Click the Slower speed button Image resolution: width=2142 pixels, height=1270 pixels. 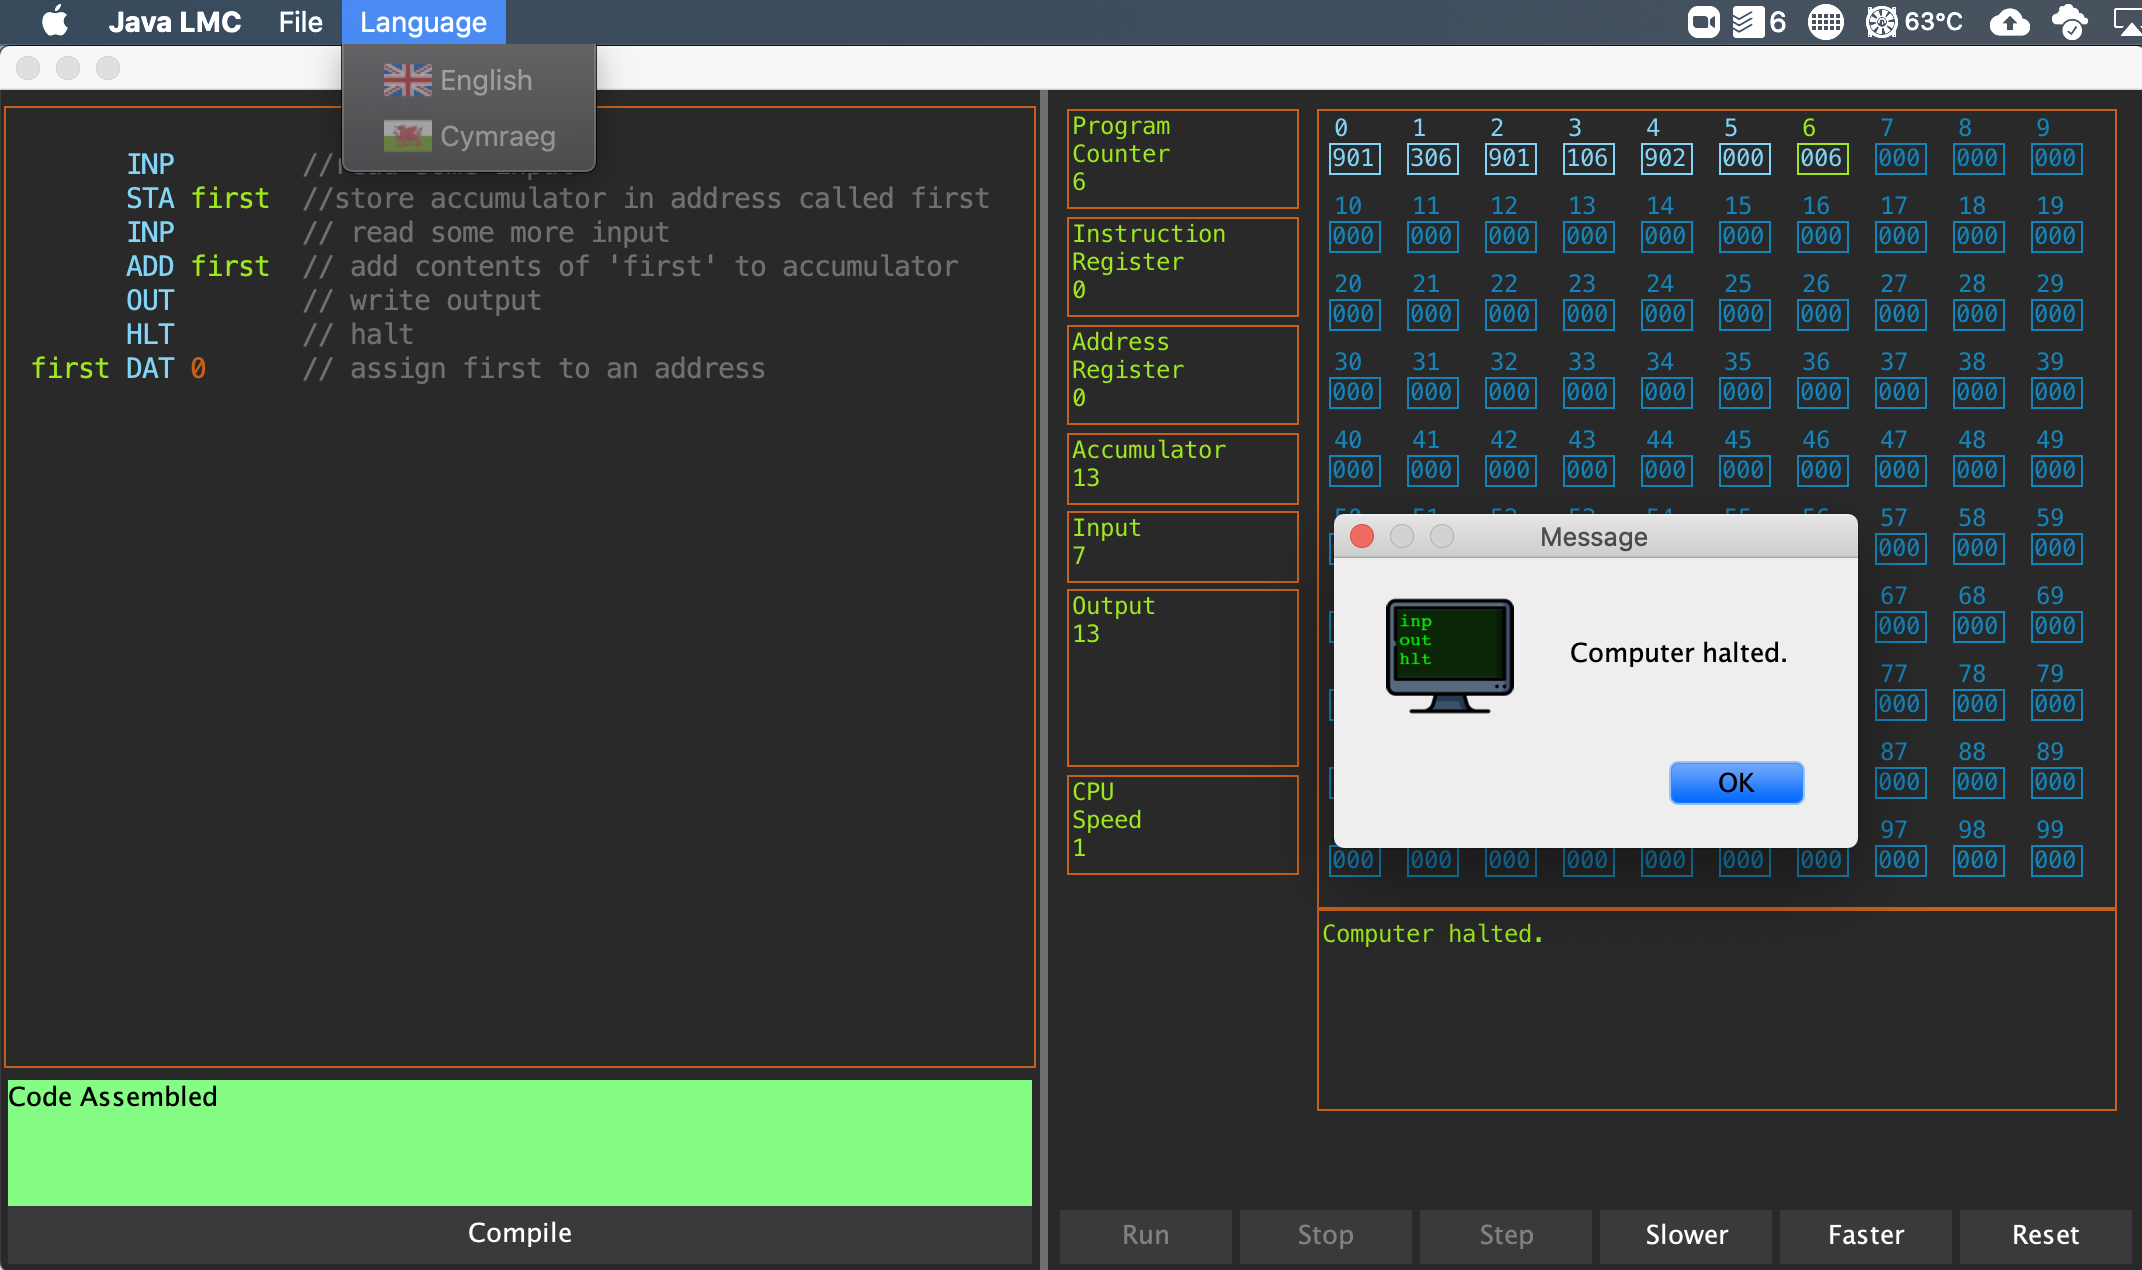[x=1686, y=1235]
